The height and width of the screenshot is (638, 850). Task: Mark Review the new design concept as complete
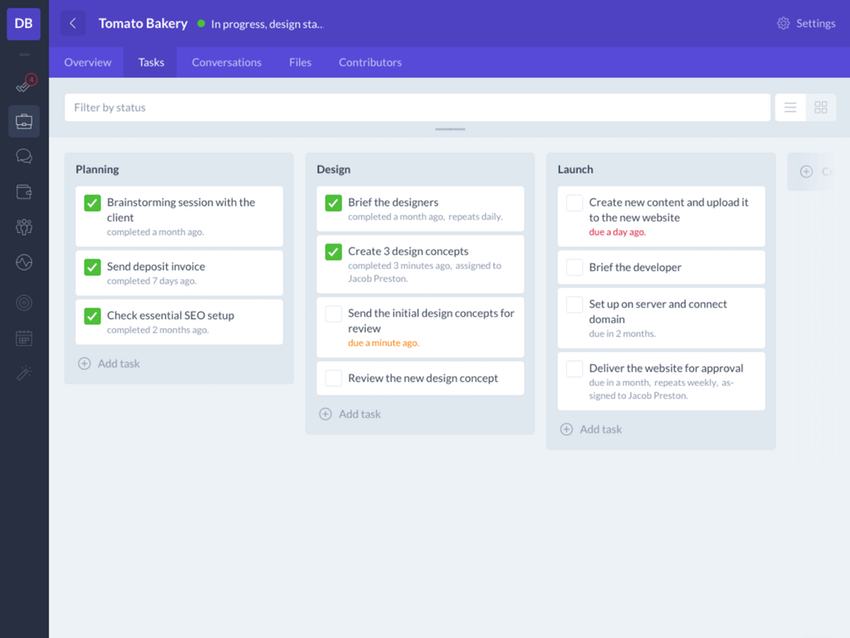[332, 378]
